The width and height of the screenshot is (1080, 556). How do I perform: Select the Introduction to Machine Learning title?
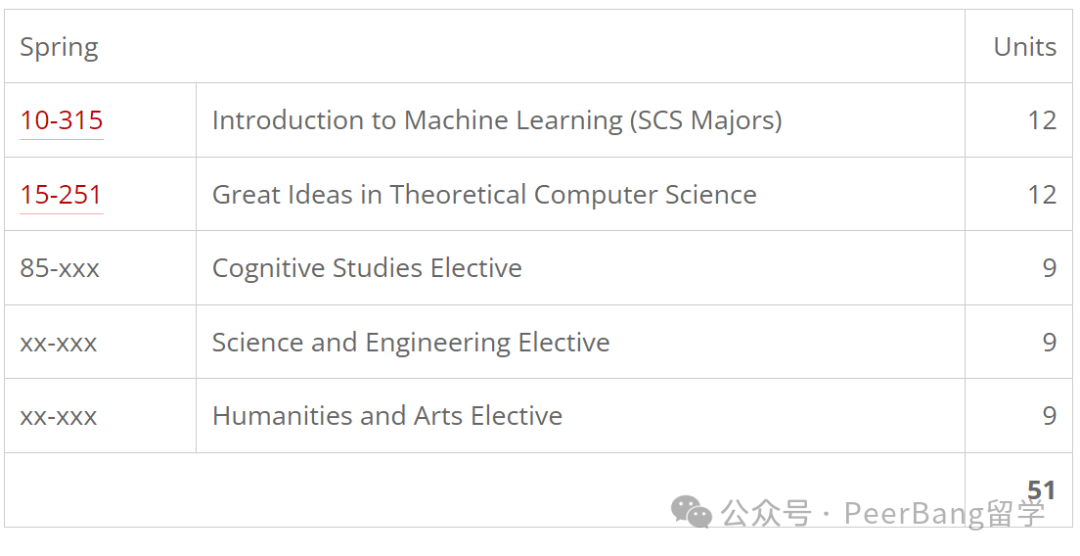[x=497, y=121]
